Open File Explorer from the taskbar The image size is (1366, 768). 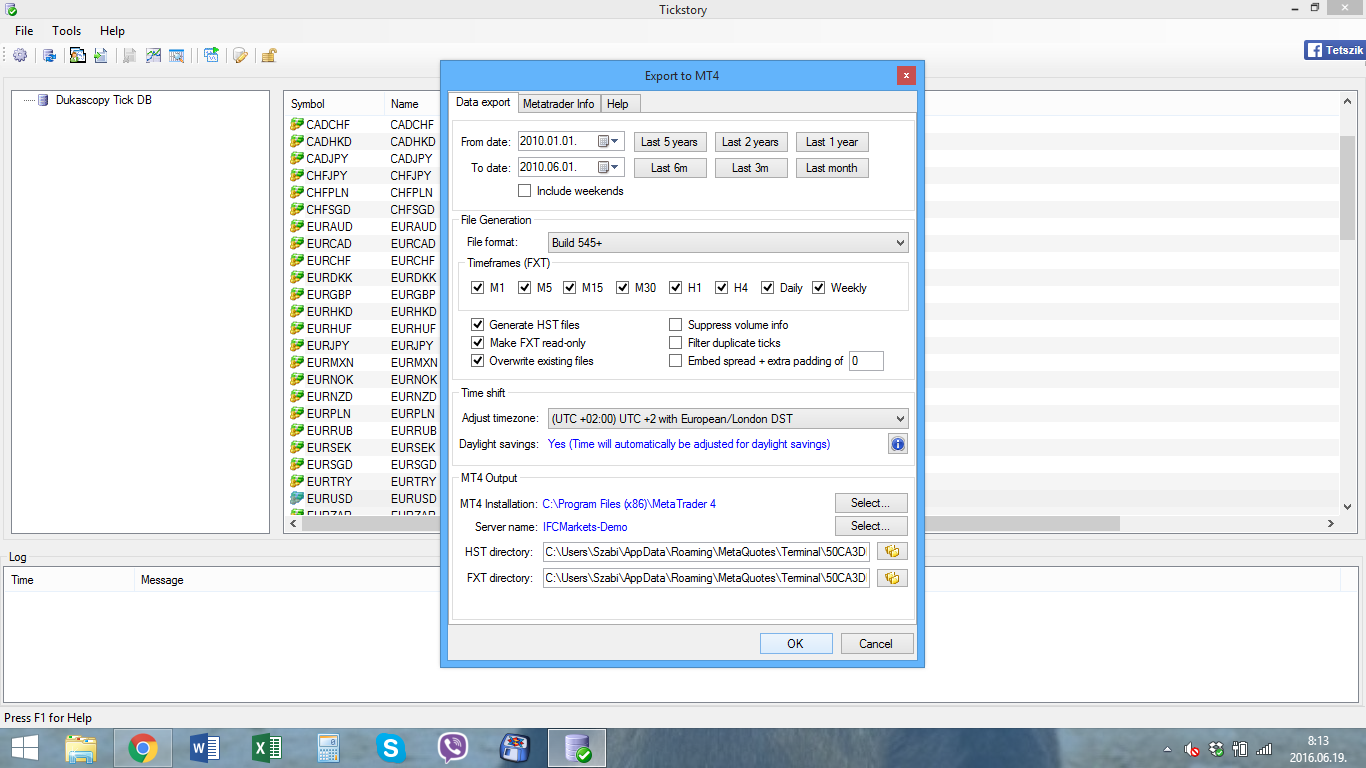pos(81,748)
